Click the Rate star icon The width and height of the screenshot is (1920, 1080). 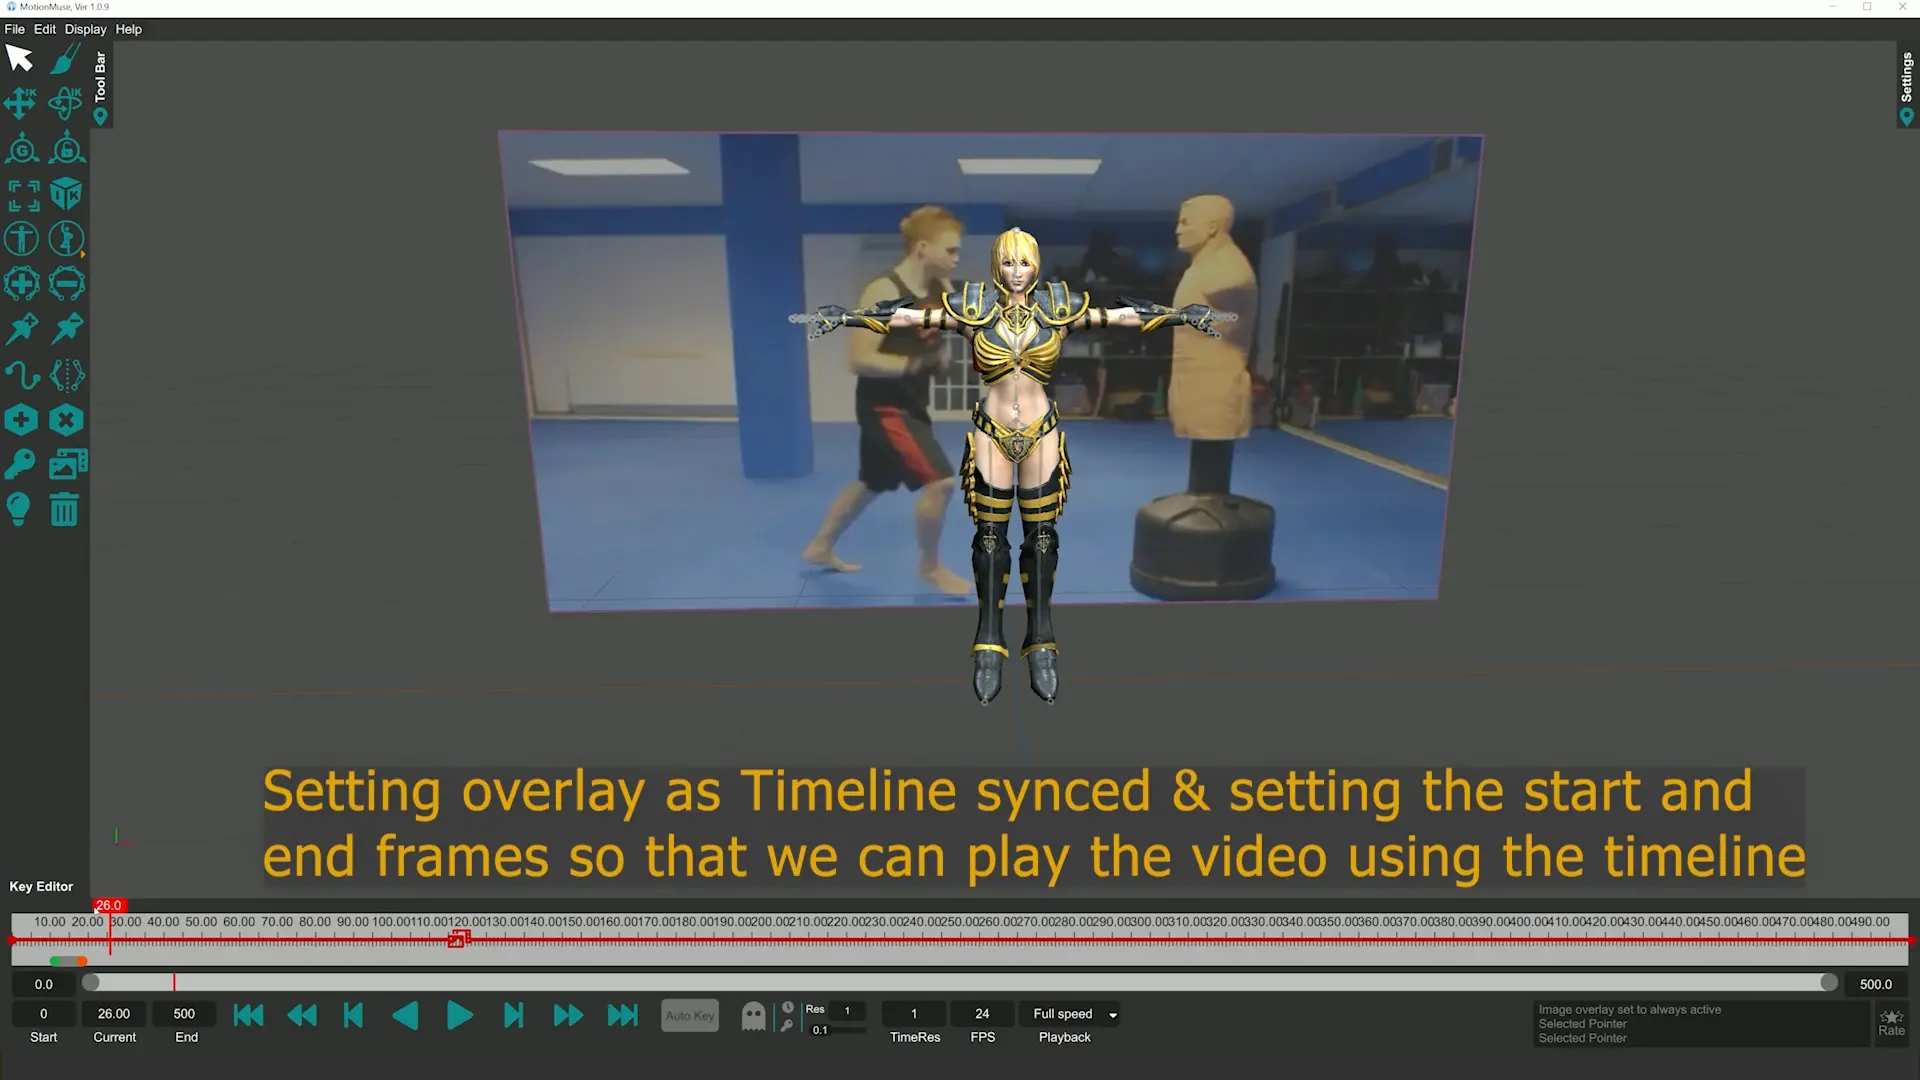(1891, 1023)
